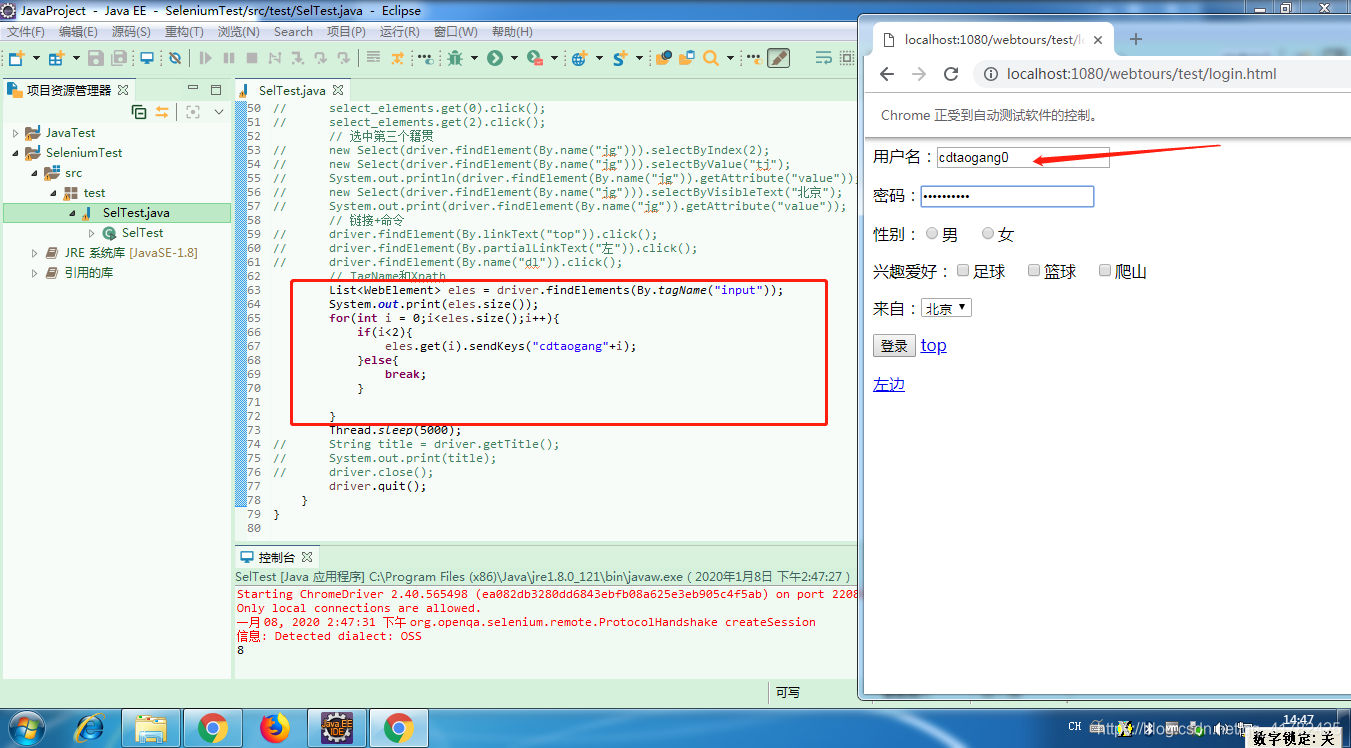Open the 编辑(E) menu
The width and height of the screenshot is (1351, 748).
tap(78, 32)
